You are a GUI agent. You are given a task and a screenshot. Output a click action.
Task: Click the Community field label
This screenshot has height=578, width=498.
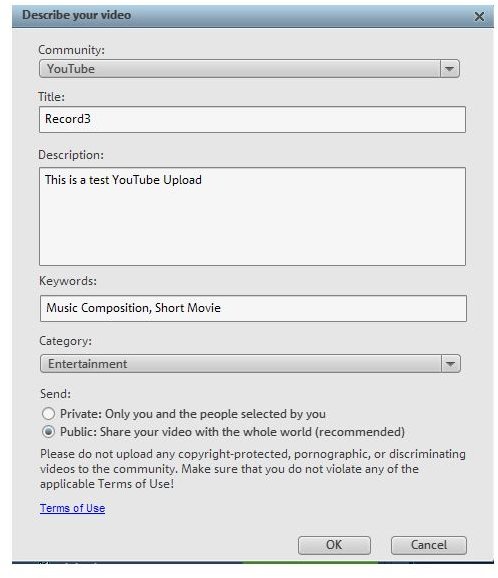pos(72,50)
